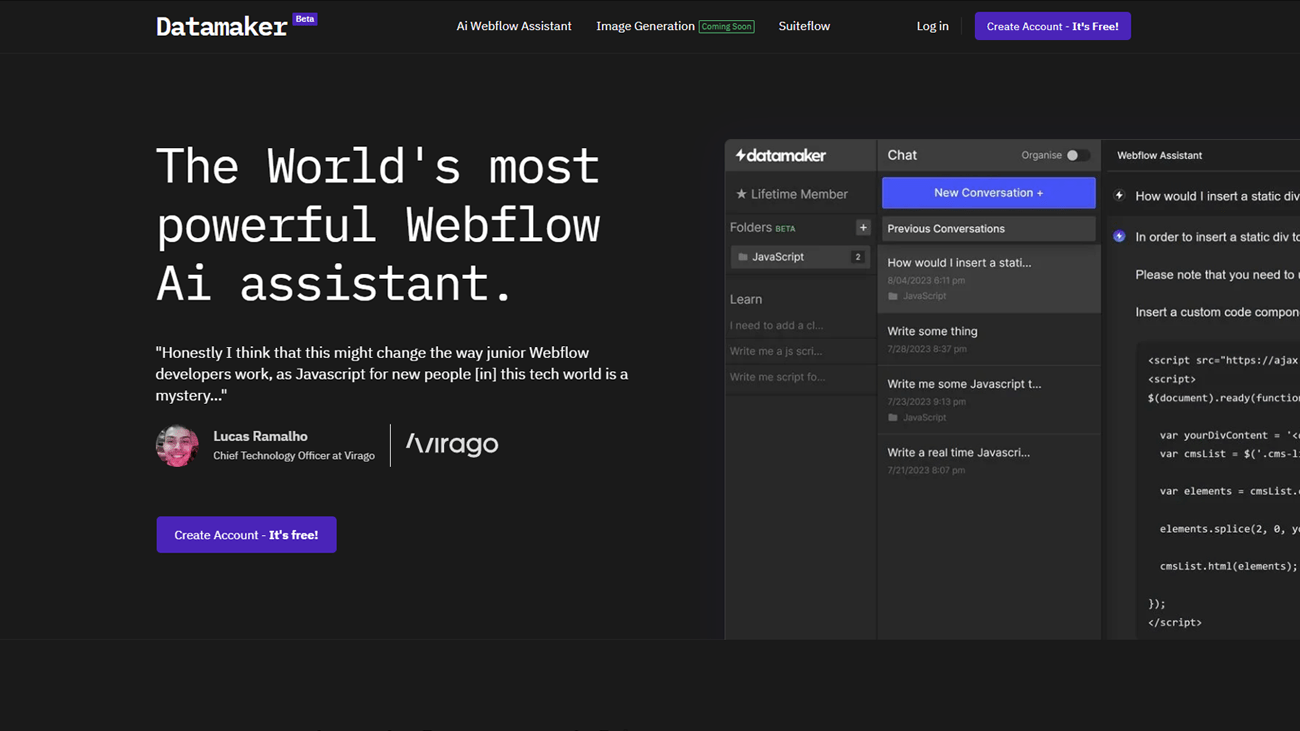Click the Virago company logo
The image size is (1300, 731).
click(x=452, y=444)
